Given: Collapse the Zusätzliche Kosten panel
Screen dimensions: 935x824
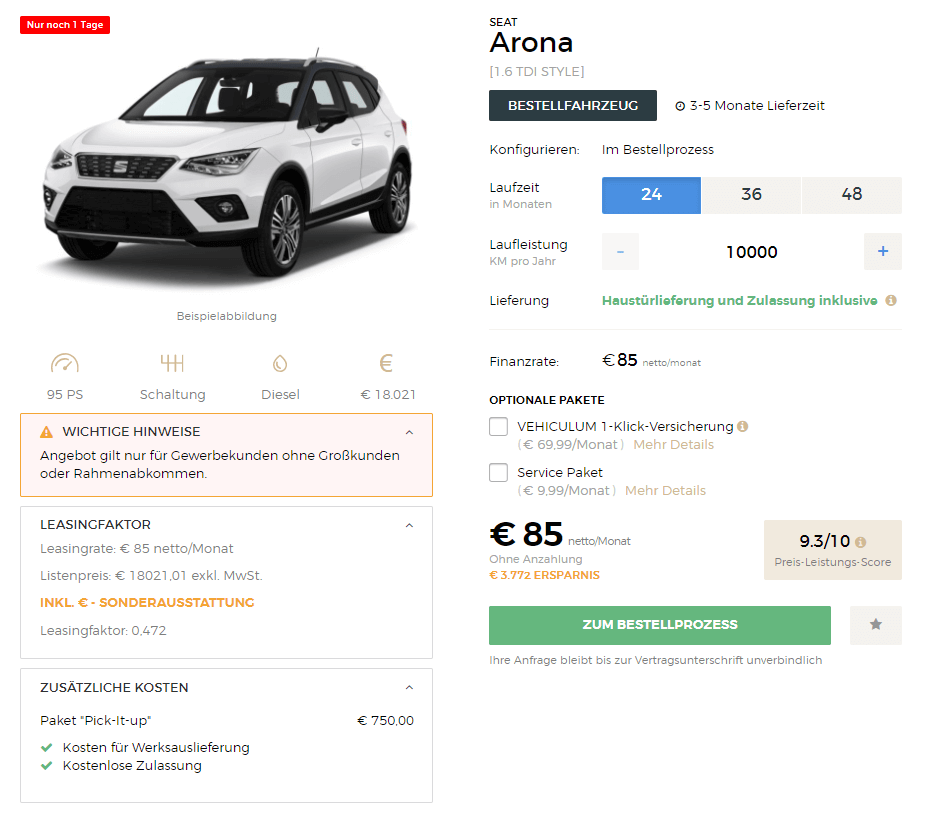Looking at the screenshot, I should click(x=409, y=687).
